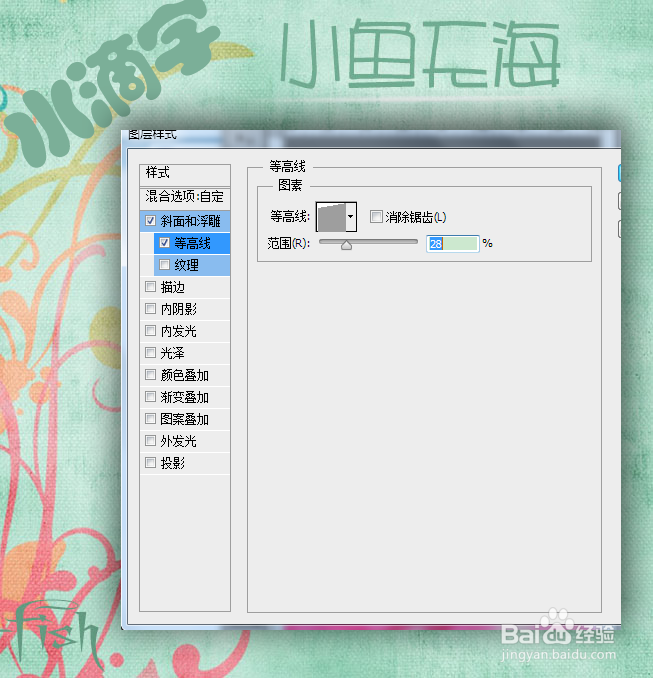Select the 样式 list header
The width and height of the screenshot is (653, 678).
[x=185, y=174]
